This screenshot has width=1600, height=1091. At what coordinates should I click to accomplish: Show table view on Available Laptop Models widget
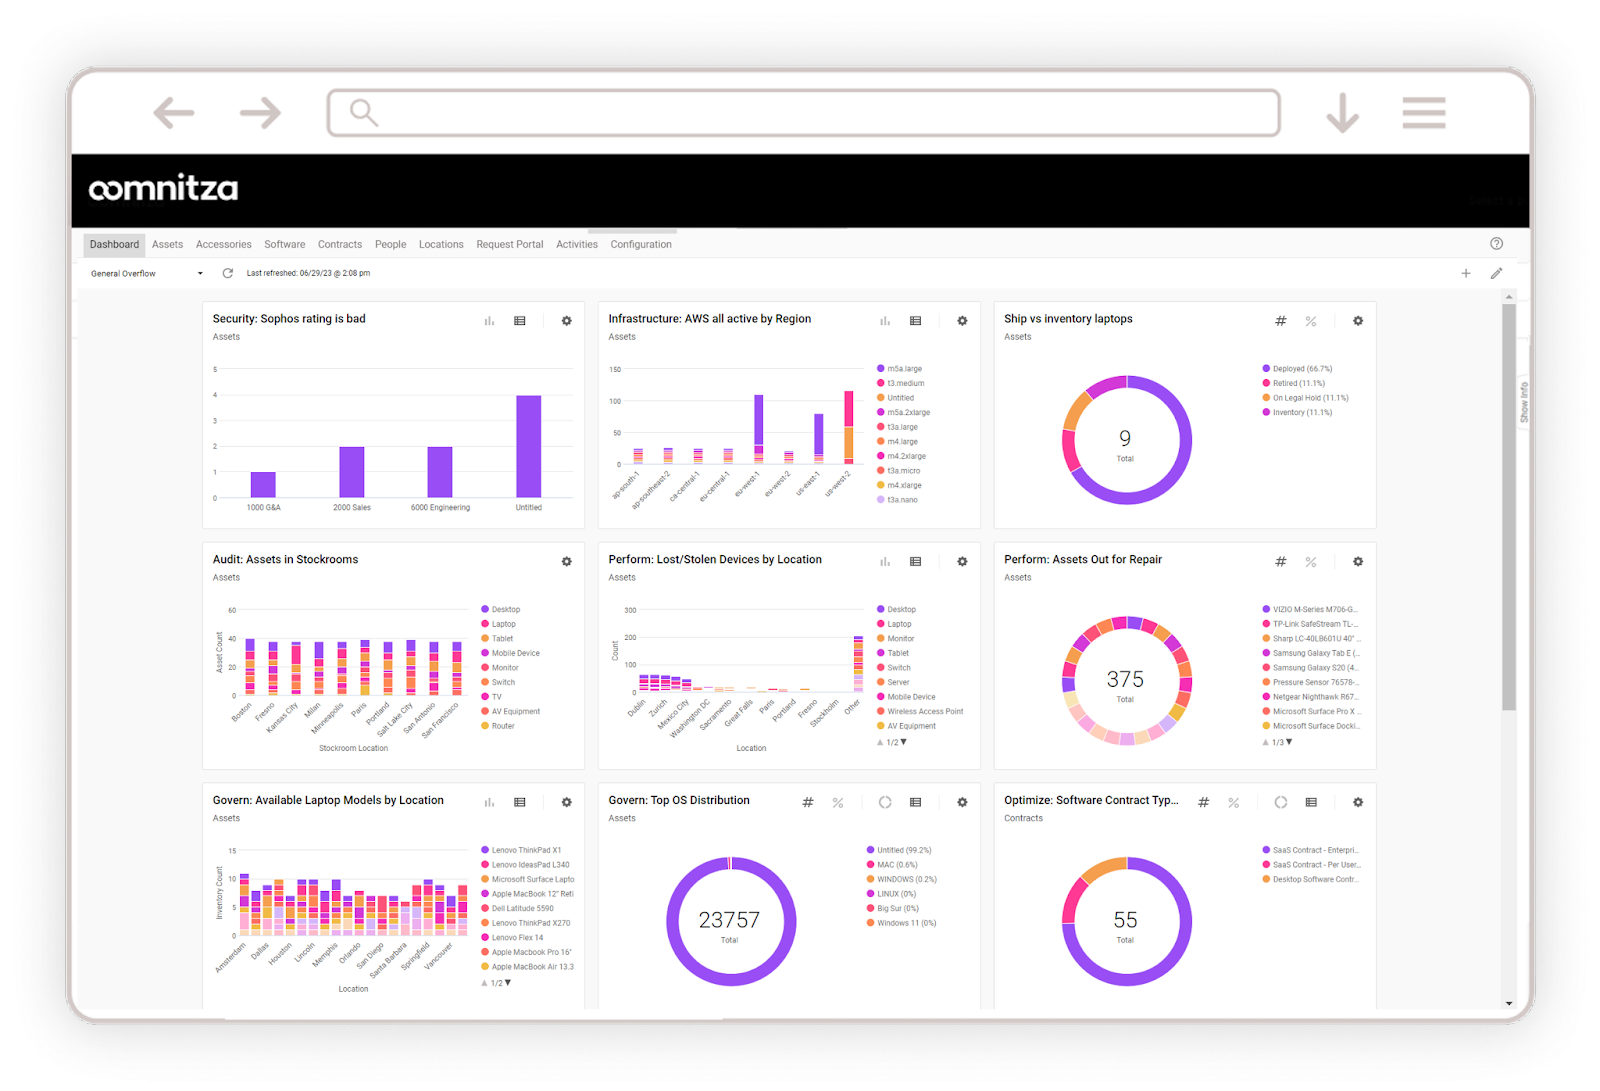pyautogui.click(x=520, y=802)
